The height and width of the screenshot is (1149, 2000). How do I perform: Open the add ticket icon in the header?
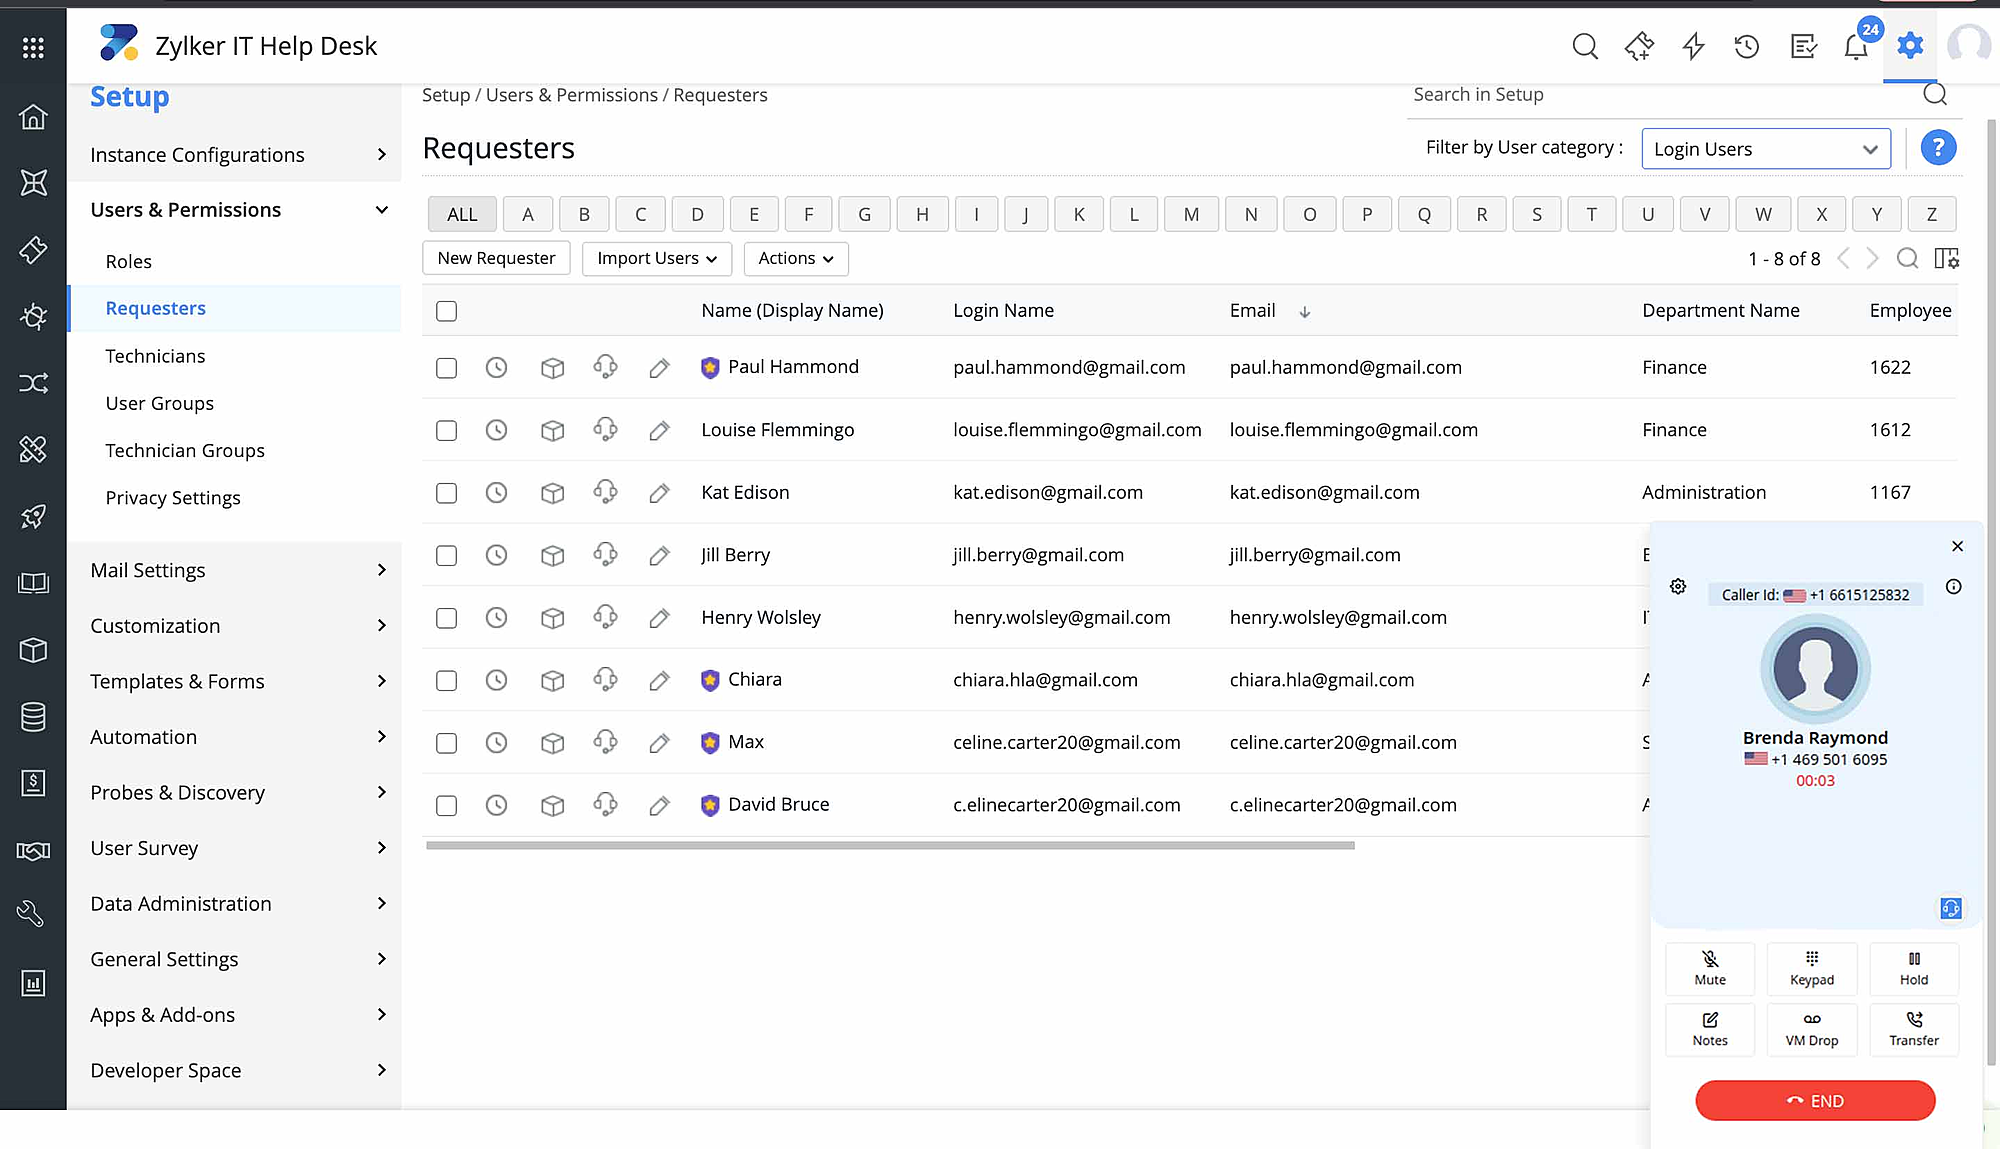tap(1639, 45)
